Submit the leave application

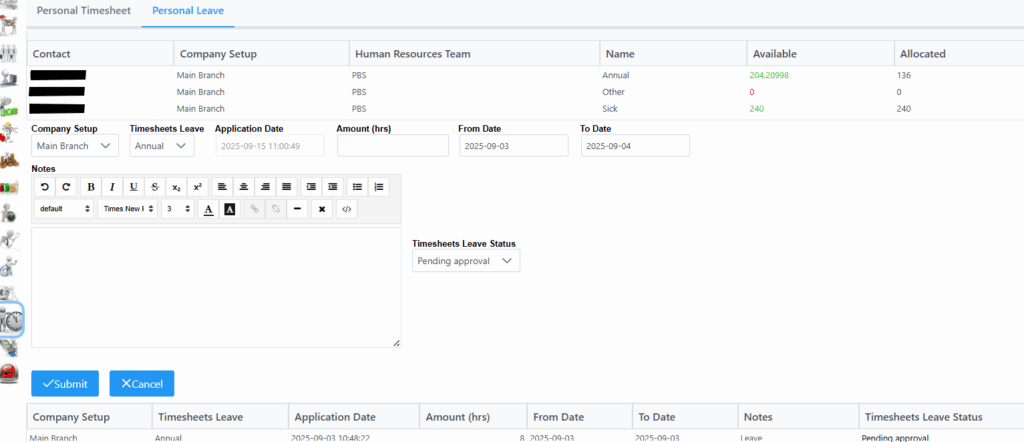pyautogui.click(x=65, y=383)
